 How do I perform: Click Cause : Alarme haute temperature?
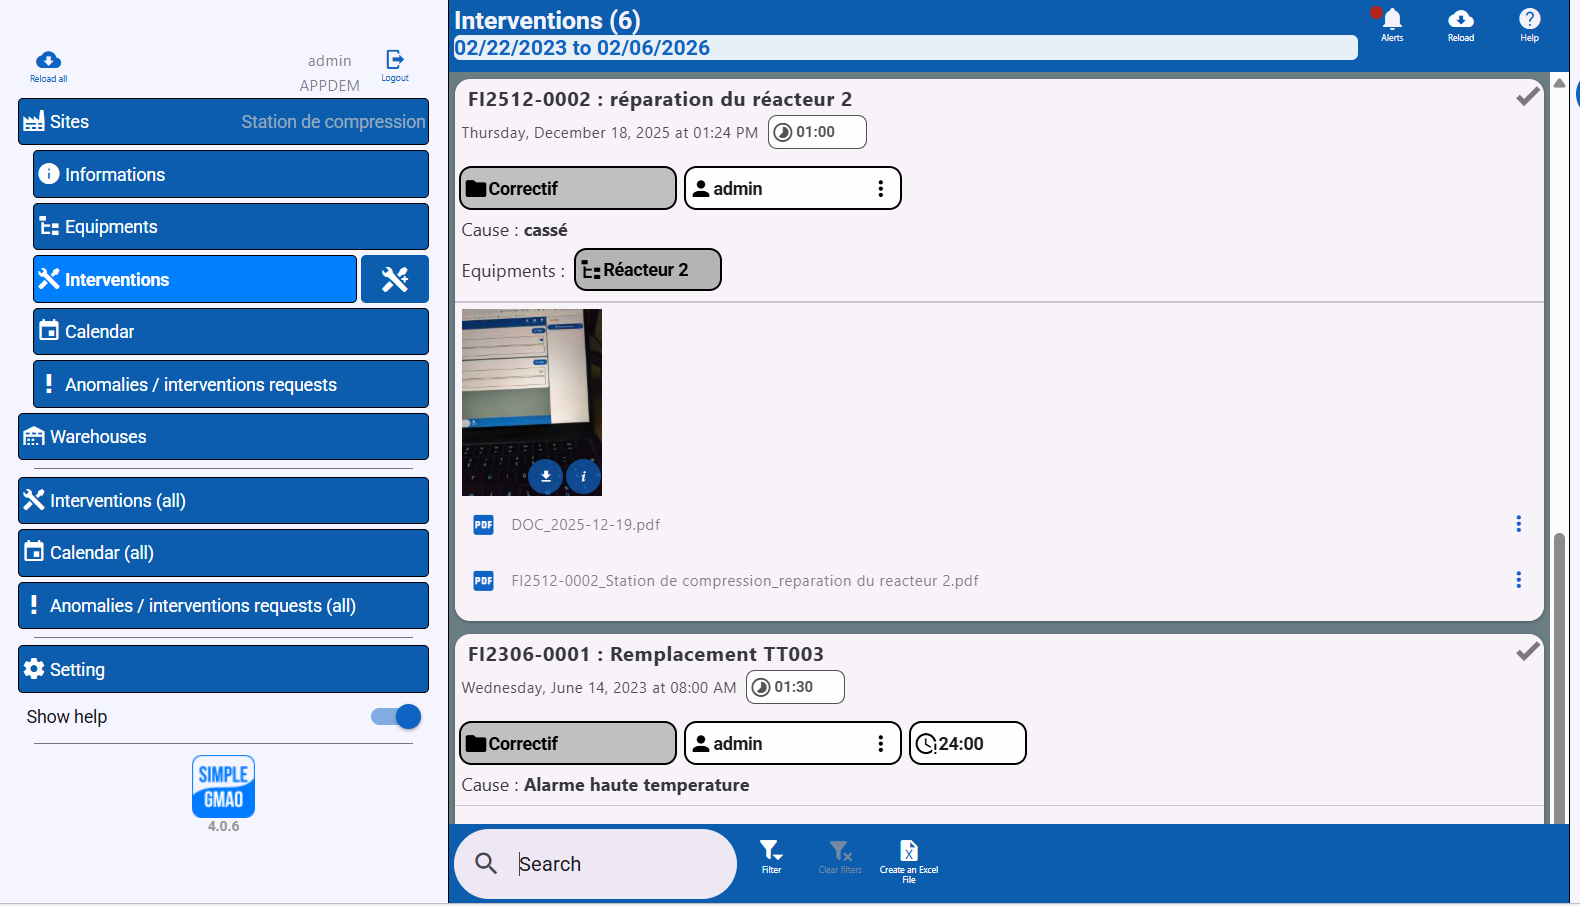coord(606,785)
